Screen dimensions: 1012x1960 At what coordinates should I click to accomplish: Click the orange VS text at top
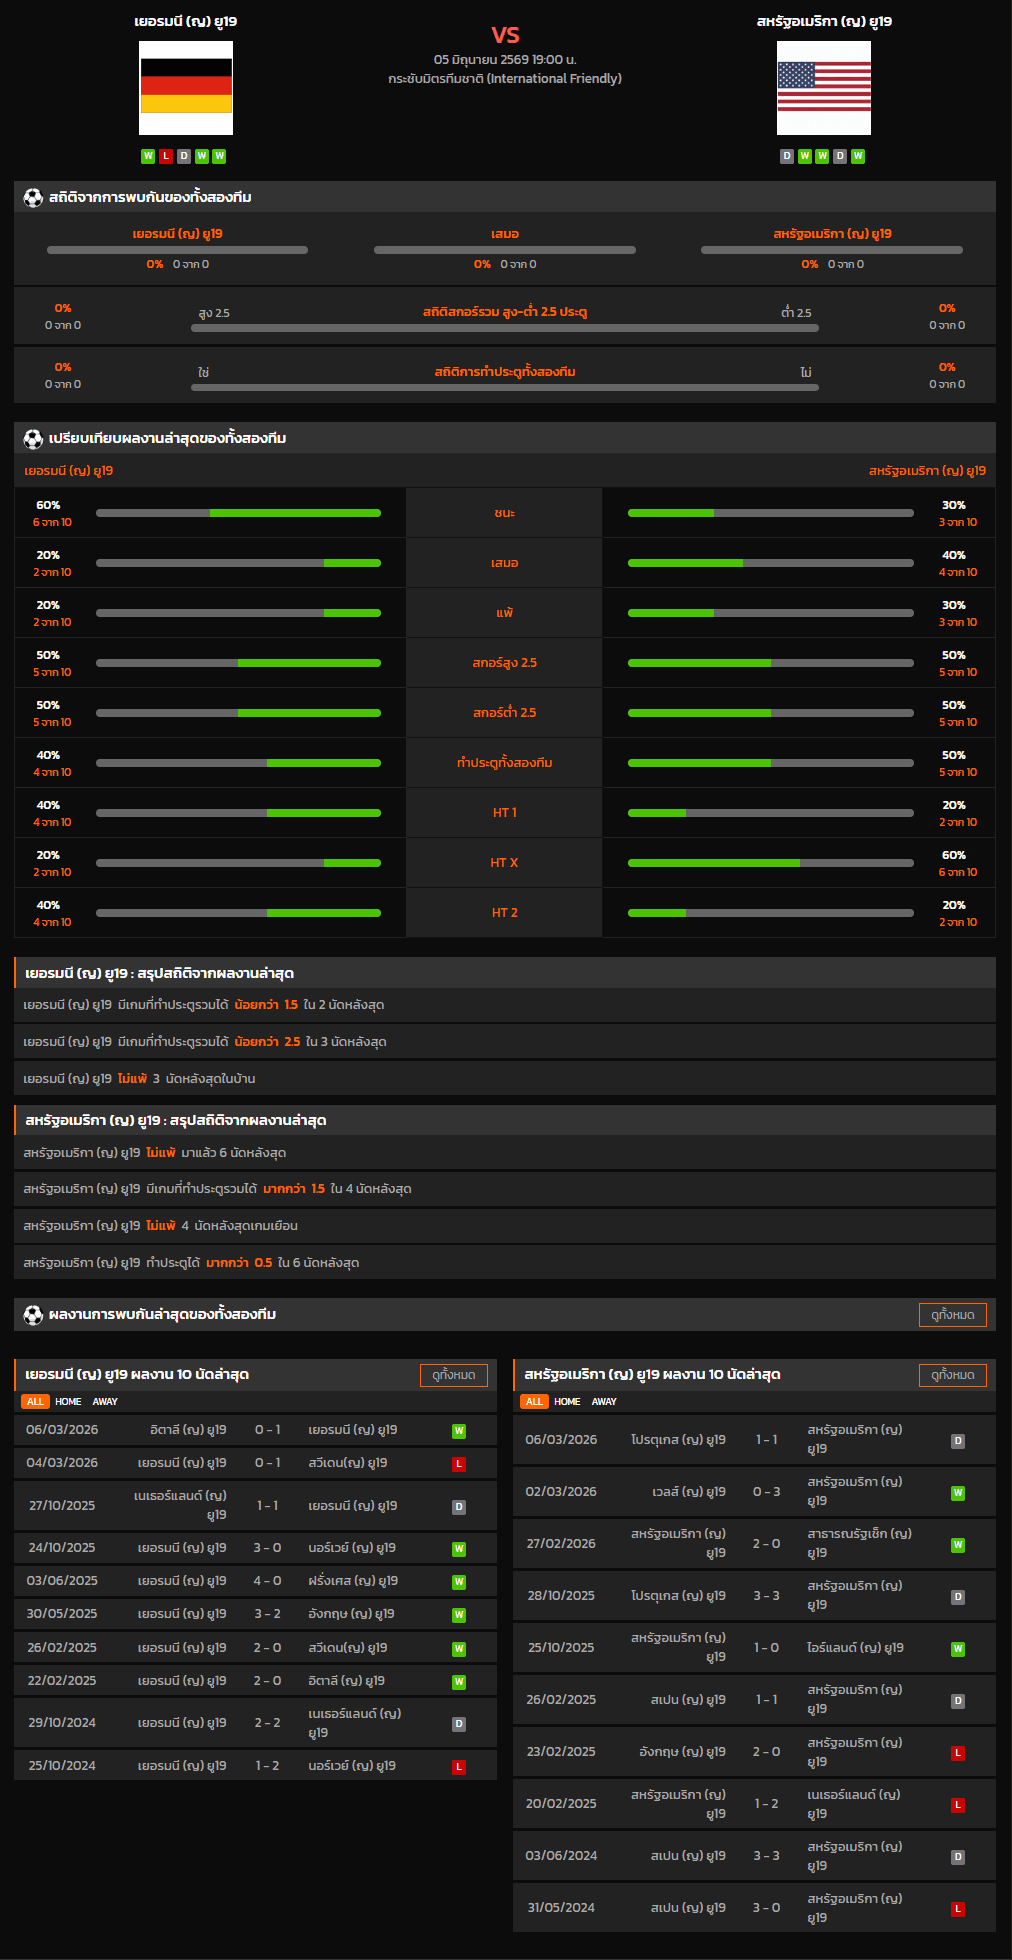(x=505, y=35)
